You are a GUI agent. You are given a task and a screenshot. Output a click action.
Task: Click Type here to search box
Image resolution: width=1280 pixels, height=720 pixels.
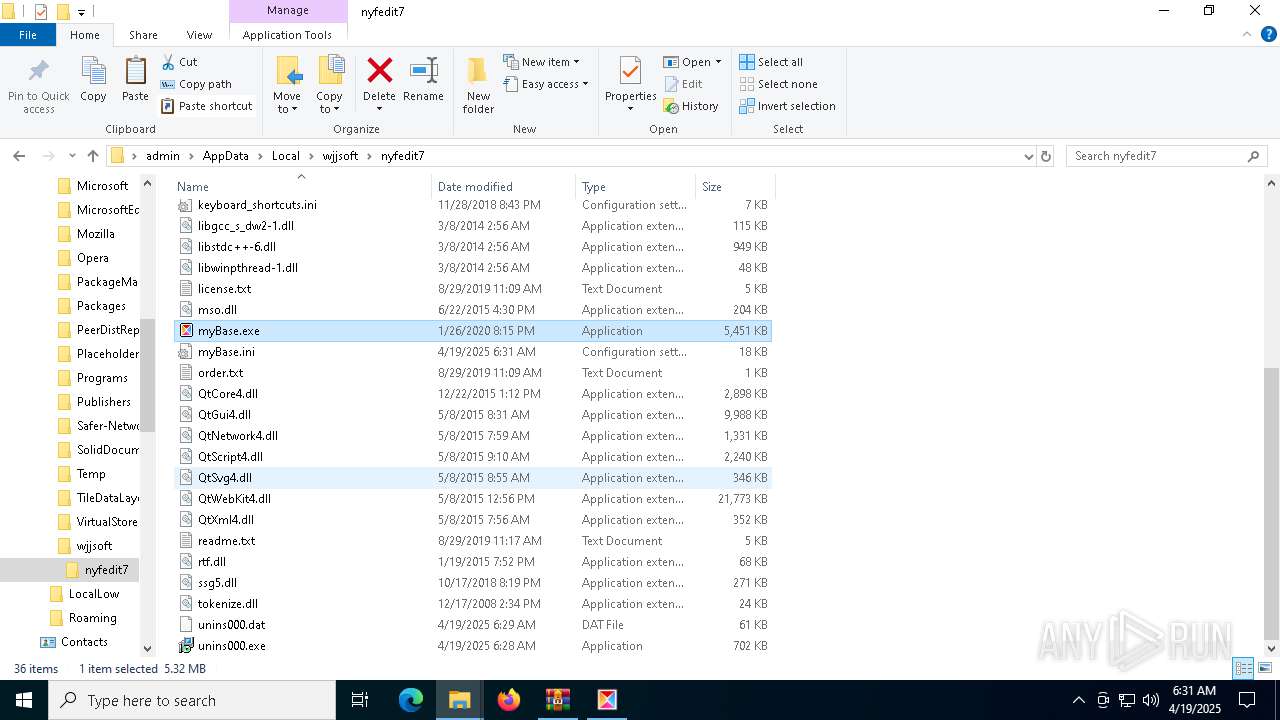click(x=191, y=700)
